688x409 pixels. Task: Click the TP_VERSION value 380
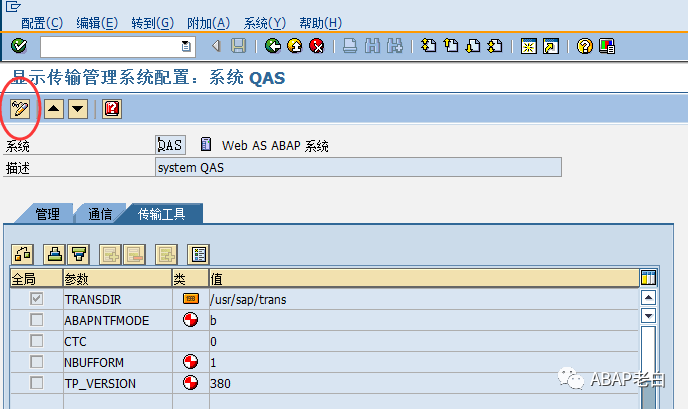point(424,383)
